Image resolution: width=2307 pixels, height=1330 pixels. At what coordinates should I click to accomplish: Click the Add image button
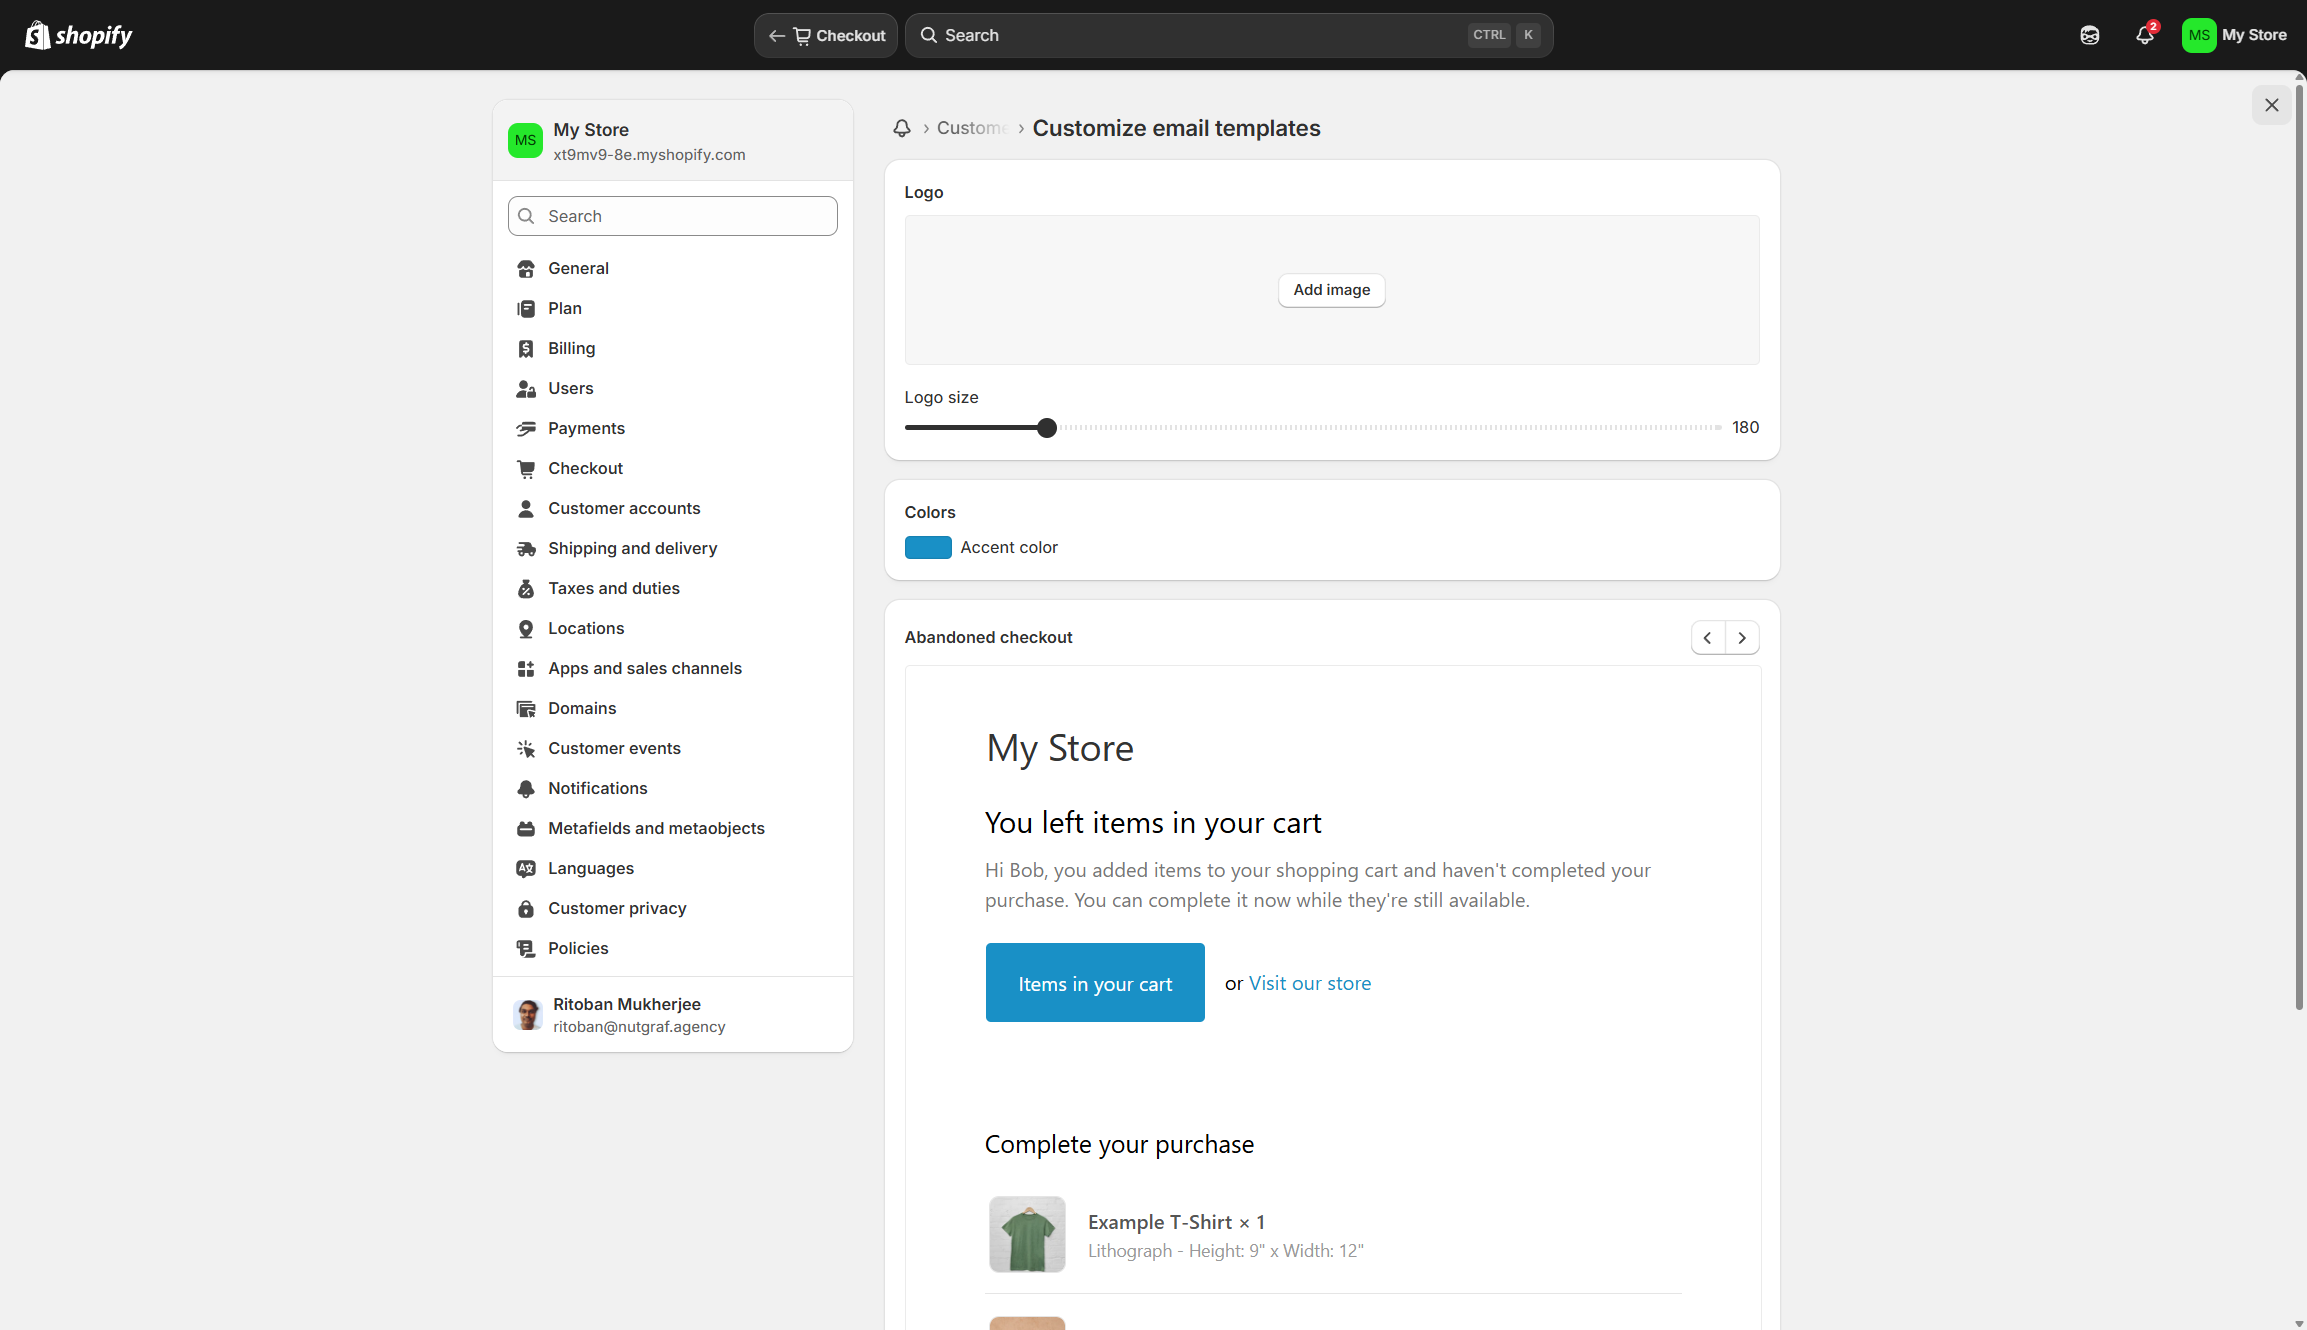point(1331,290)
